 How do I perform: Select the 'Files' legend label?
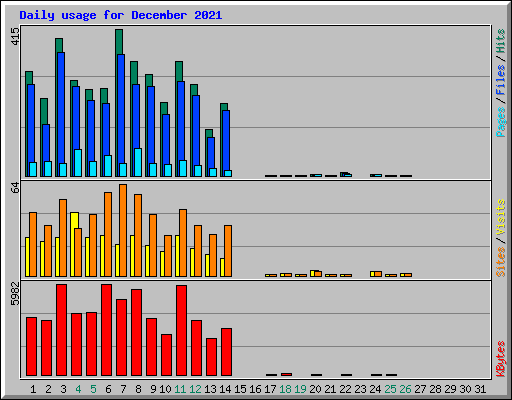click(500, 80)
